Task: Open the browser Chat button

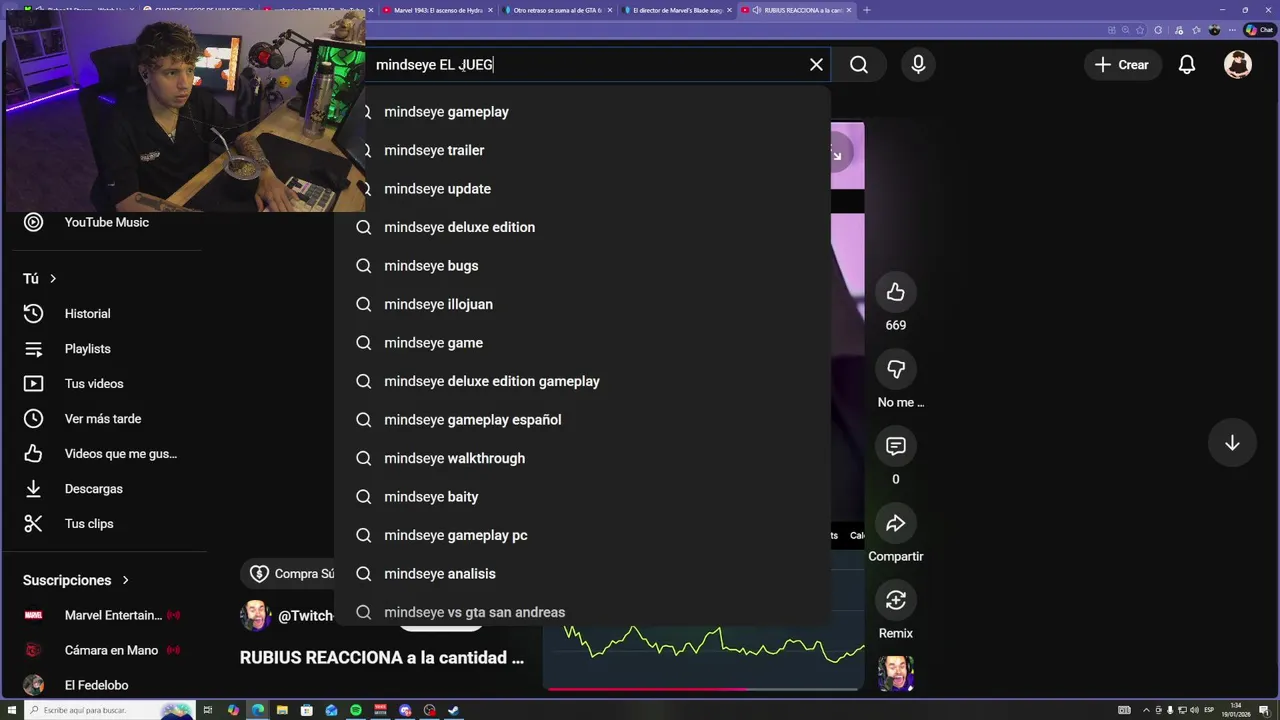Action: (x=1259, y=30)
